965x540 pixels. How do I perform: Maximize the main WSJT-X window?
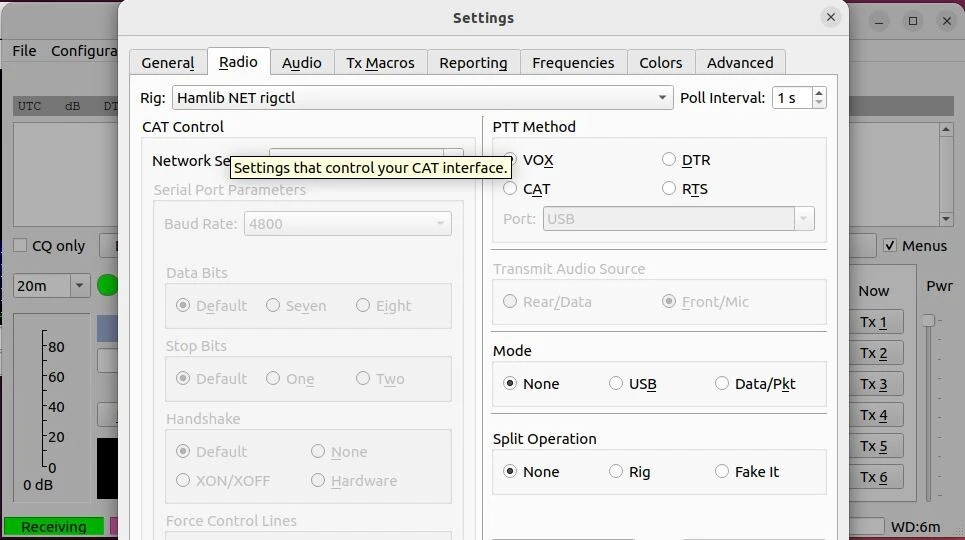point(912,21)
